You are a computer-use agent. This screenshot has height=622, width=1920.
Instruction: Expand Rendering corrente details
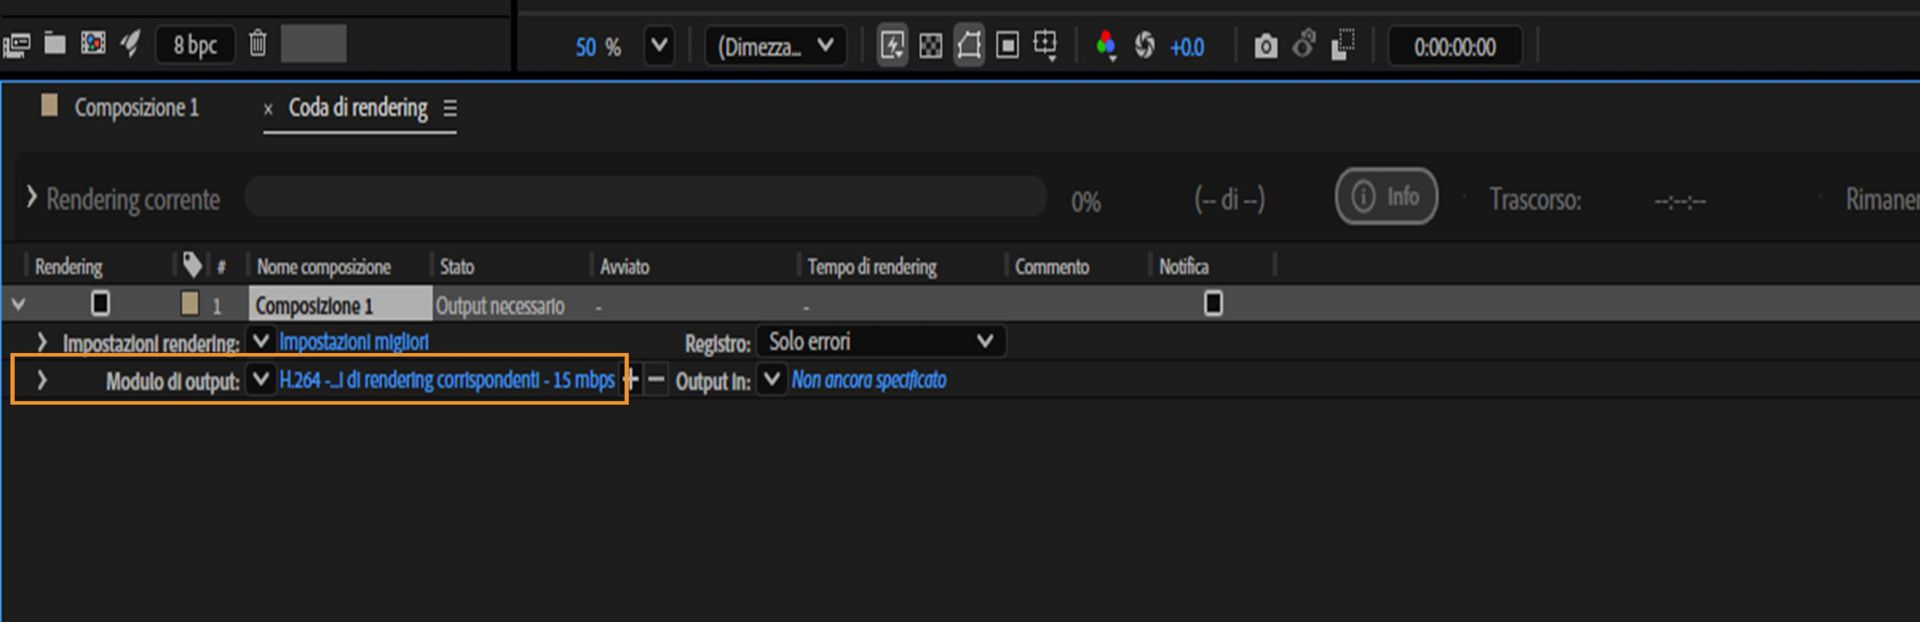pyautogui.click(x=31, y=198)
